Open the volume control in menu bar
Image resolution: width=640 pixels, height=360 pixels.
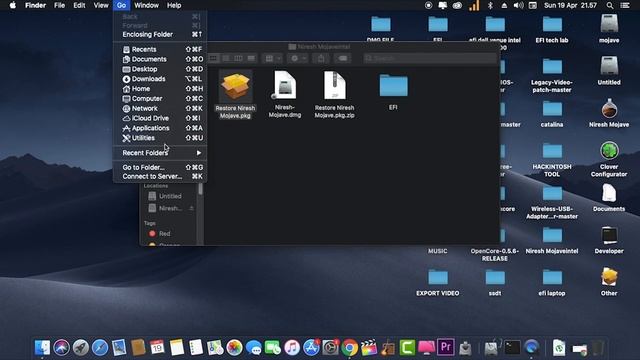tap(518, 5)
